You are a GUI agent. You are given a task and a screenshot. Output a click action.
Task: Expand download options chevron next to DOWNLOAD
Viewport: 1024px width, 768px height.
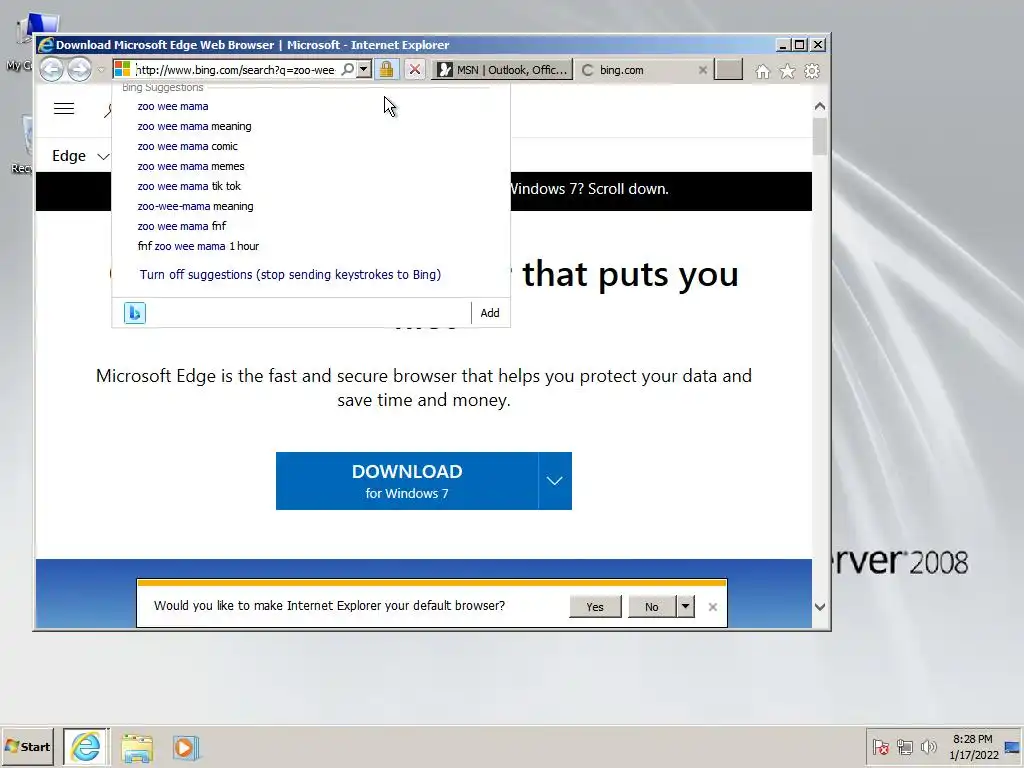pos(554,481)
